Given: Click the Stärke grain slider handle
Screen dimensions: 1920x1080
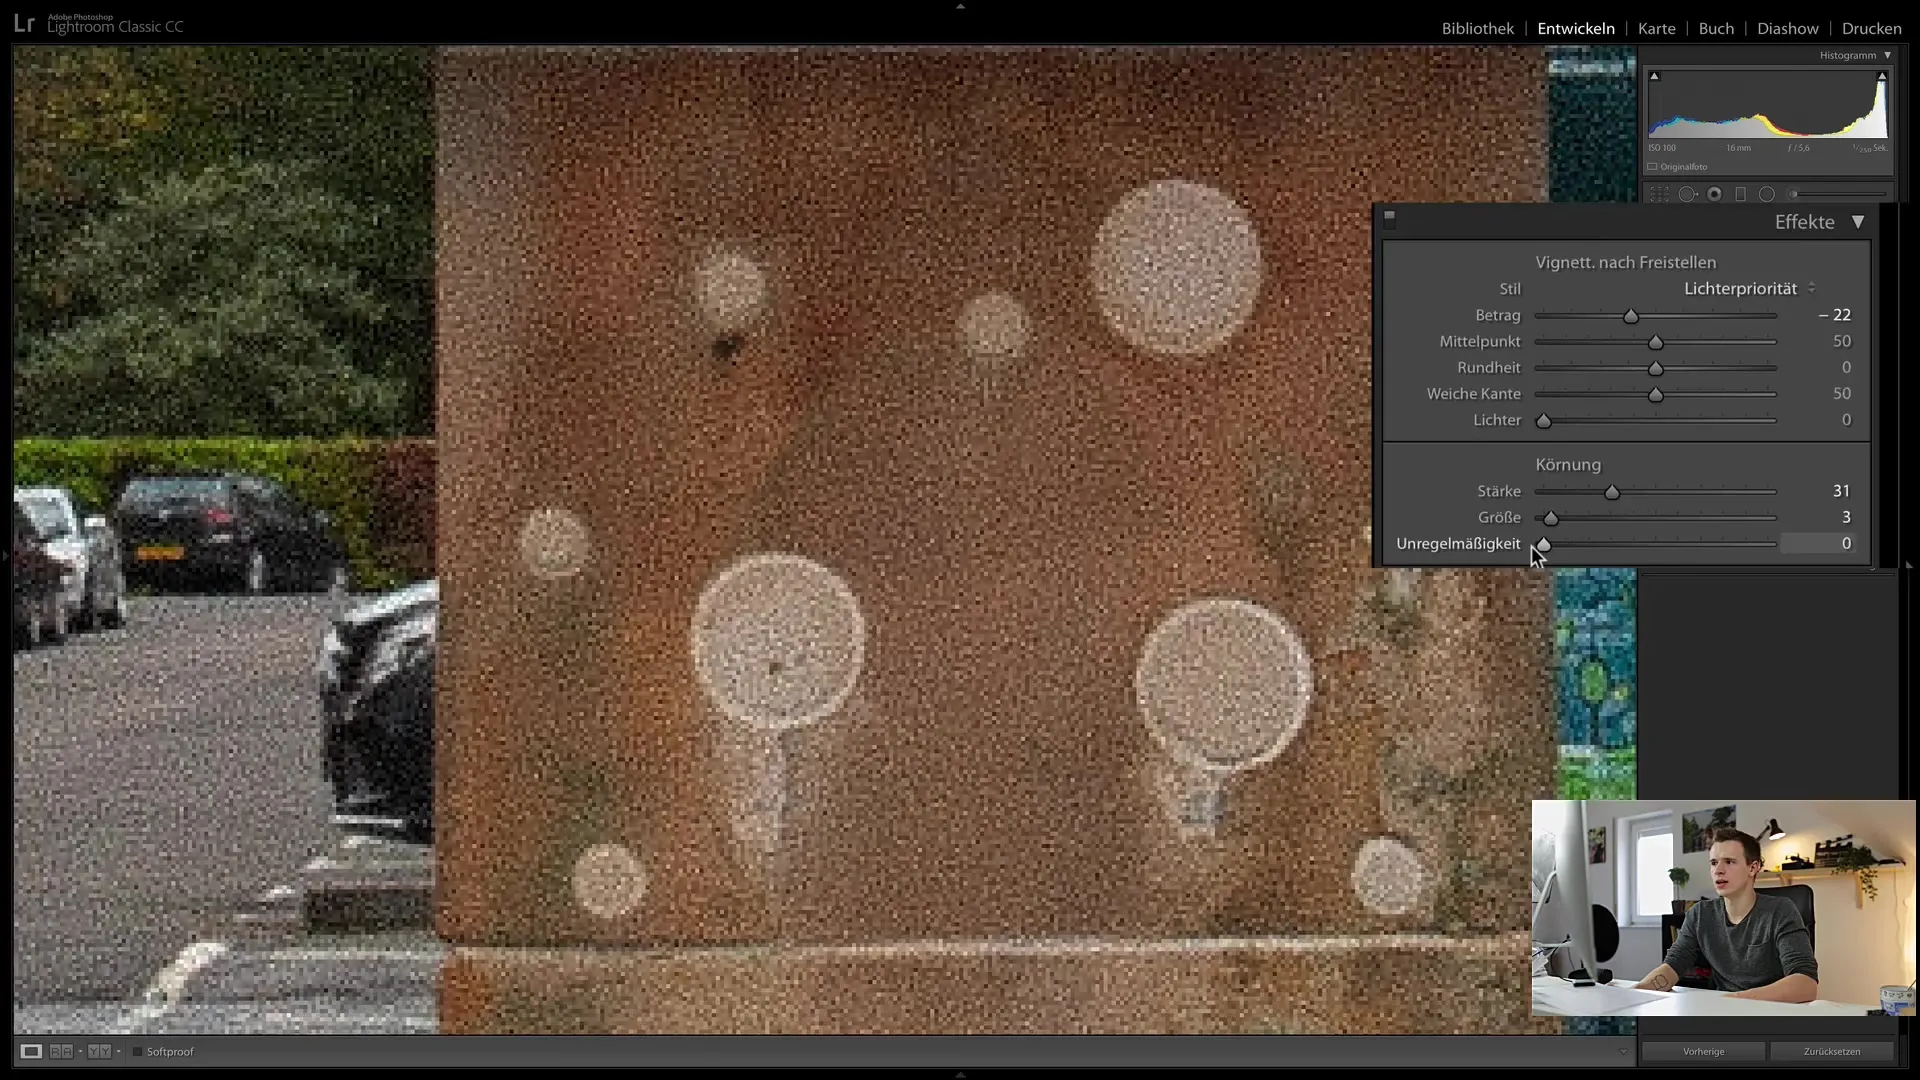Looking at the screenshot, I should 1612,492.
